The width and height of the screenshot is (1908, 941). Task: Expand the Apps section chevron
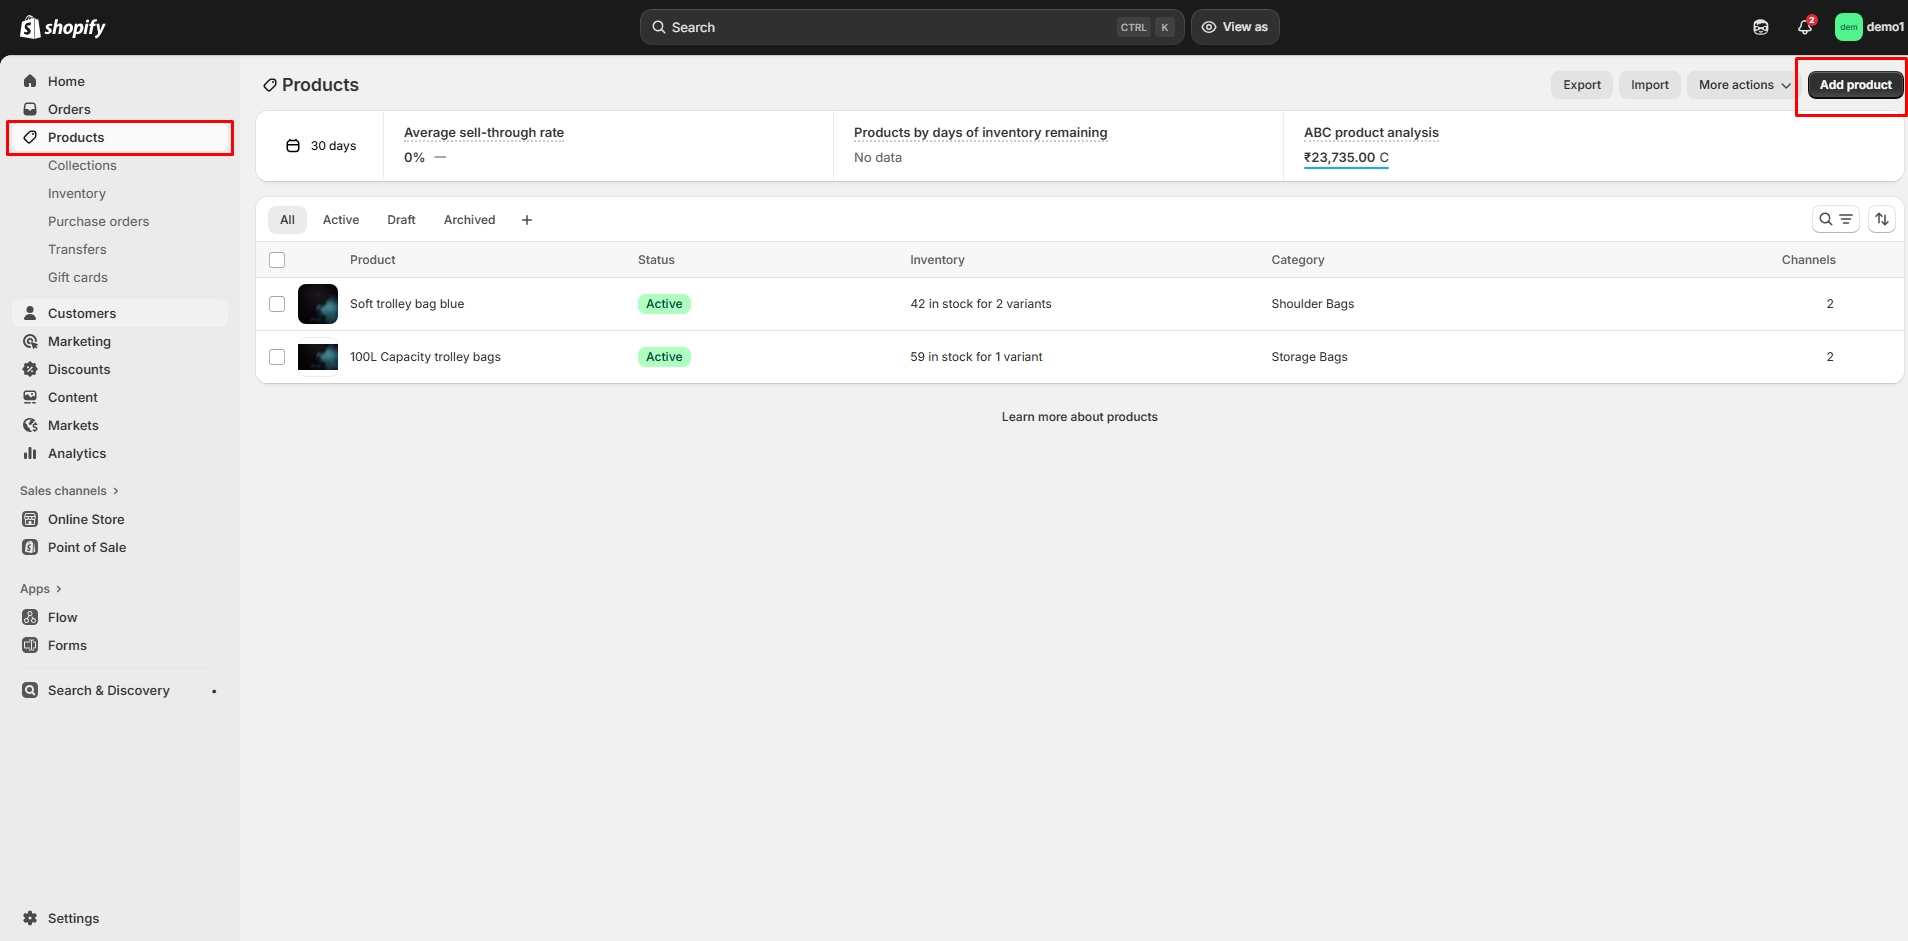[59, 589]
